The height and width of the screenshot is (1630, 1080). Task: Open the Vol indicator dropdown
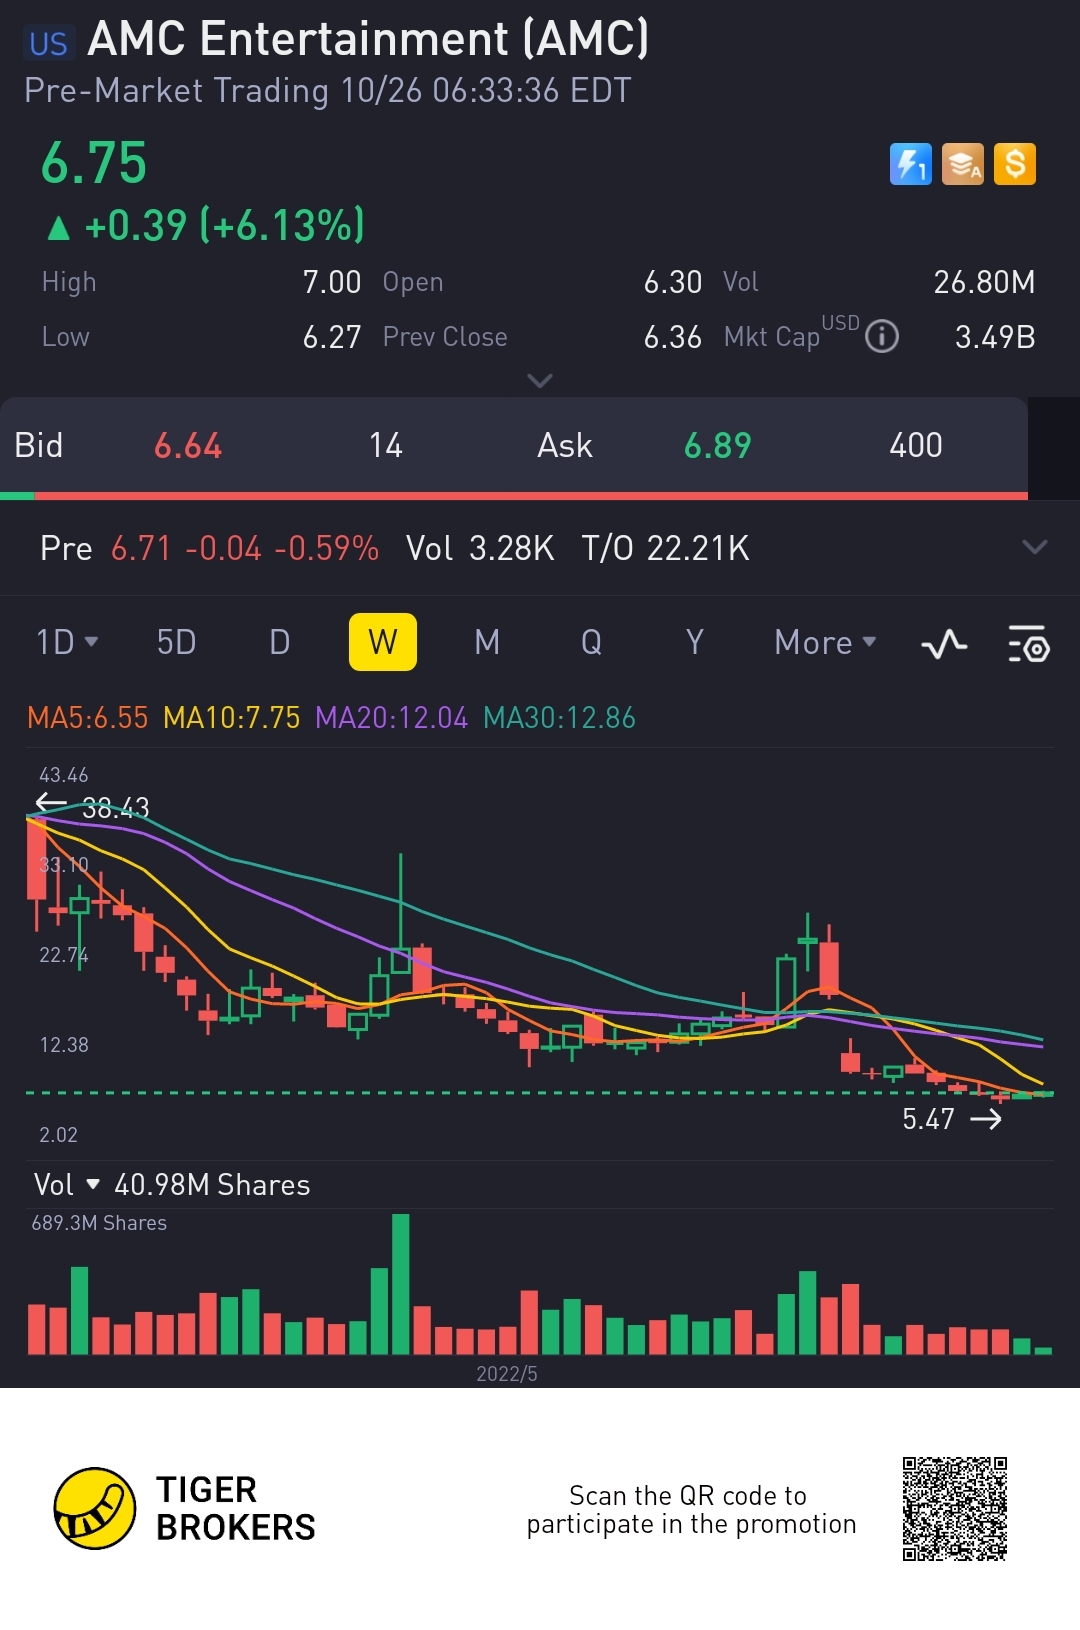pyautogui.click(x=67, y=1185)
